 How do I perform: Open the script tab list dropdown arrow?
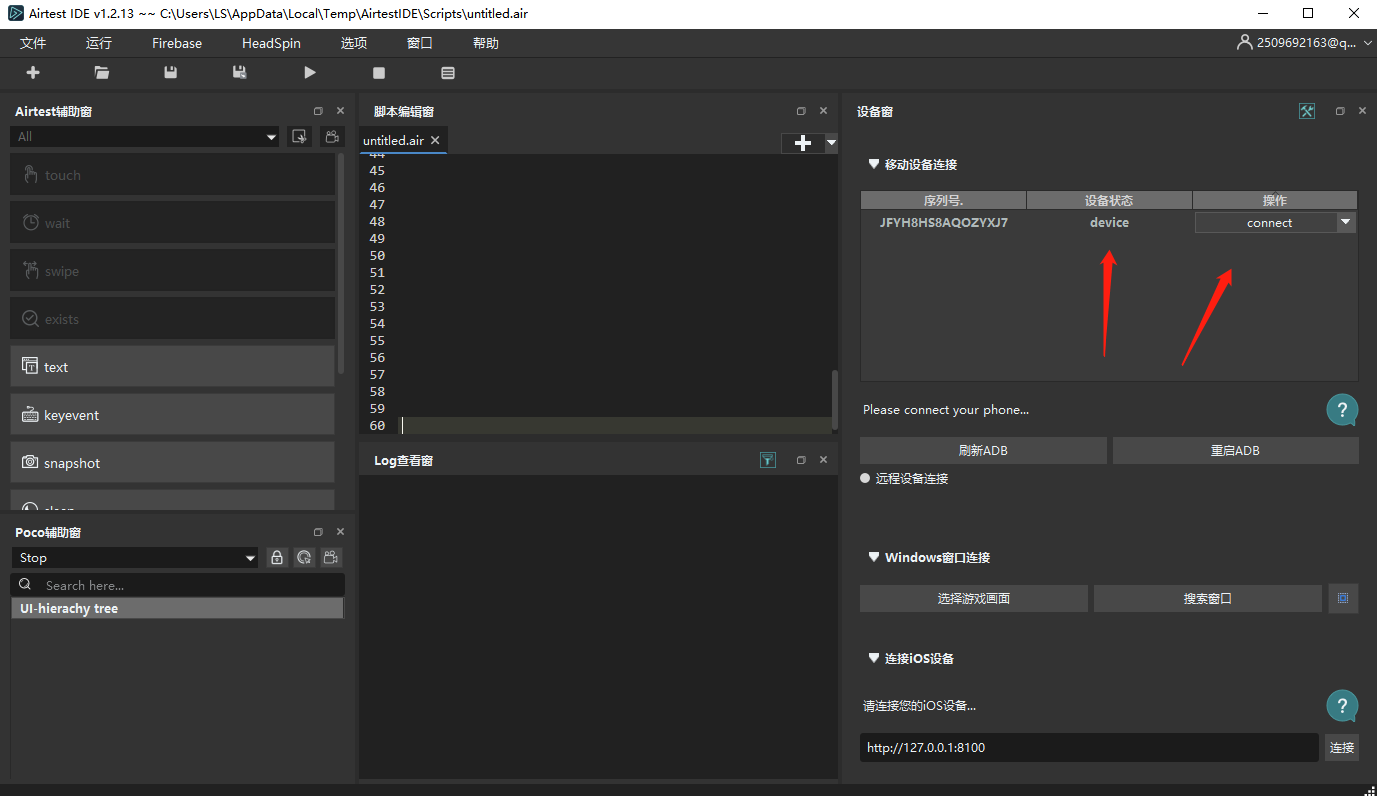(x=831, y=143)
